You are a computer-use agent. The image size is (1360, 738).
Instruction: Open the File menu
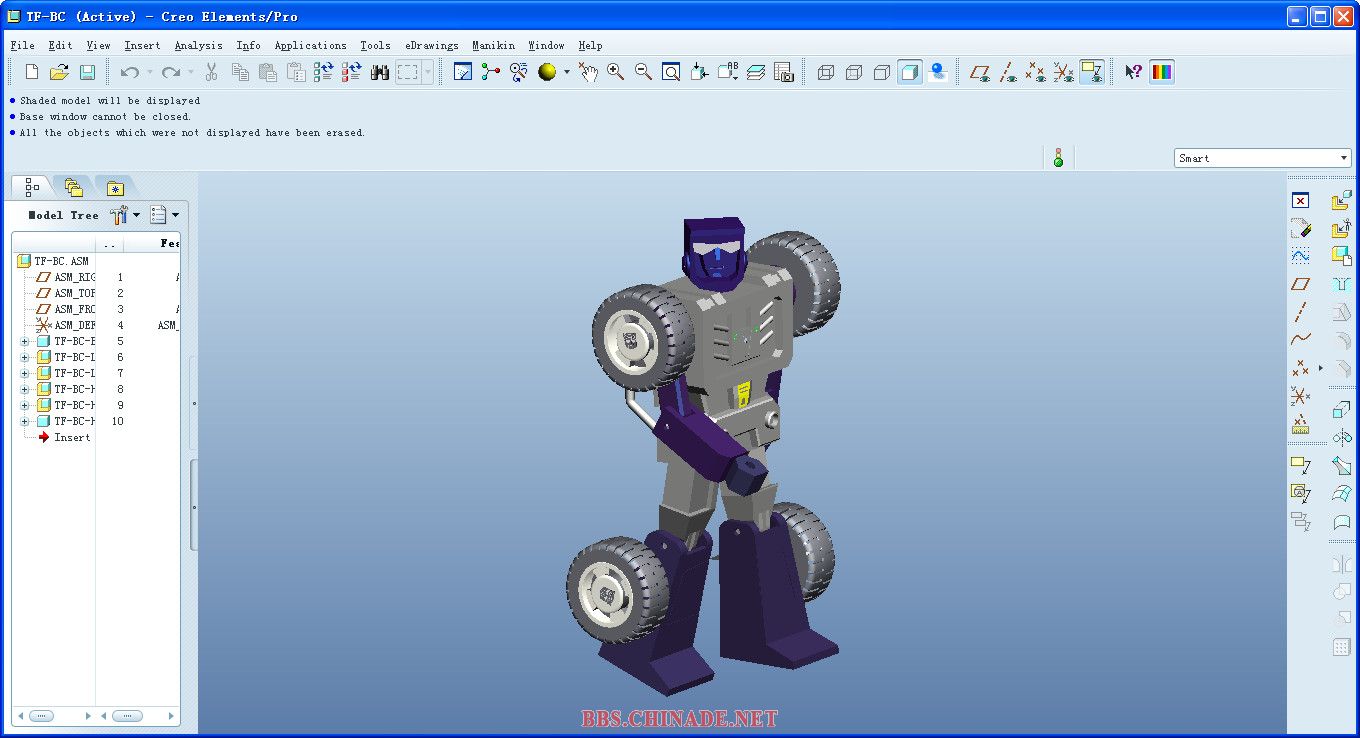22,45
